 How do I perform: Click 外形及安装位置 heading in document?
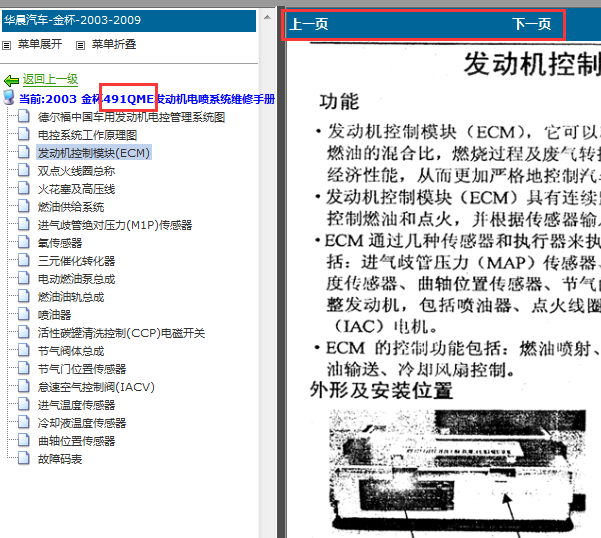[381, 391]
